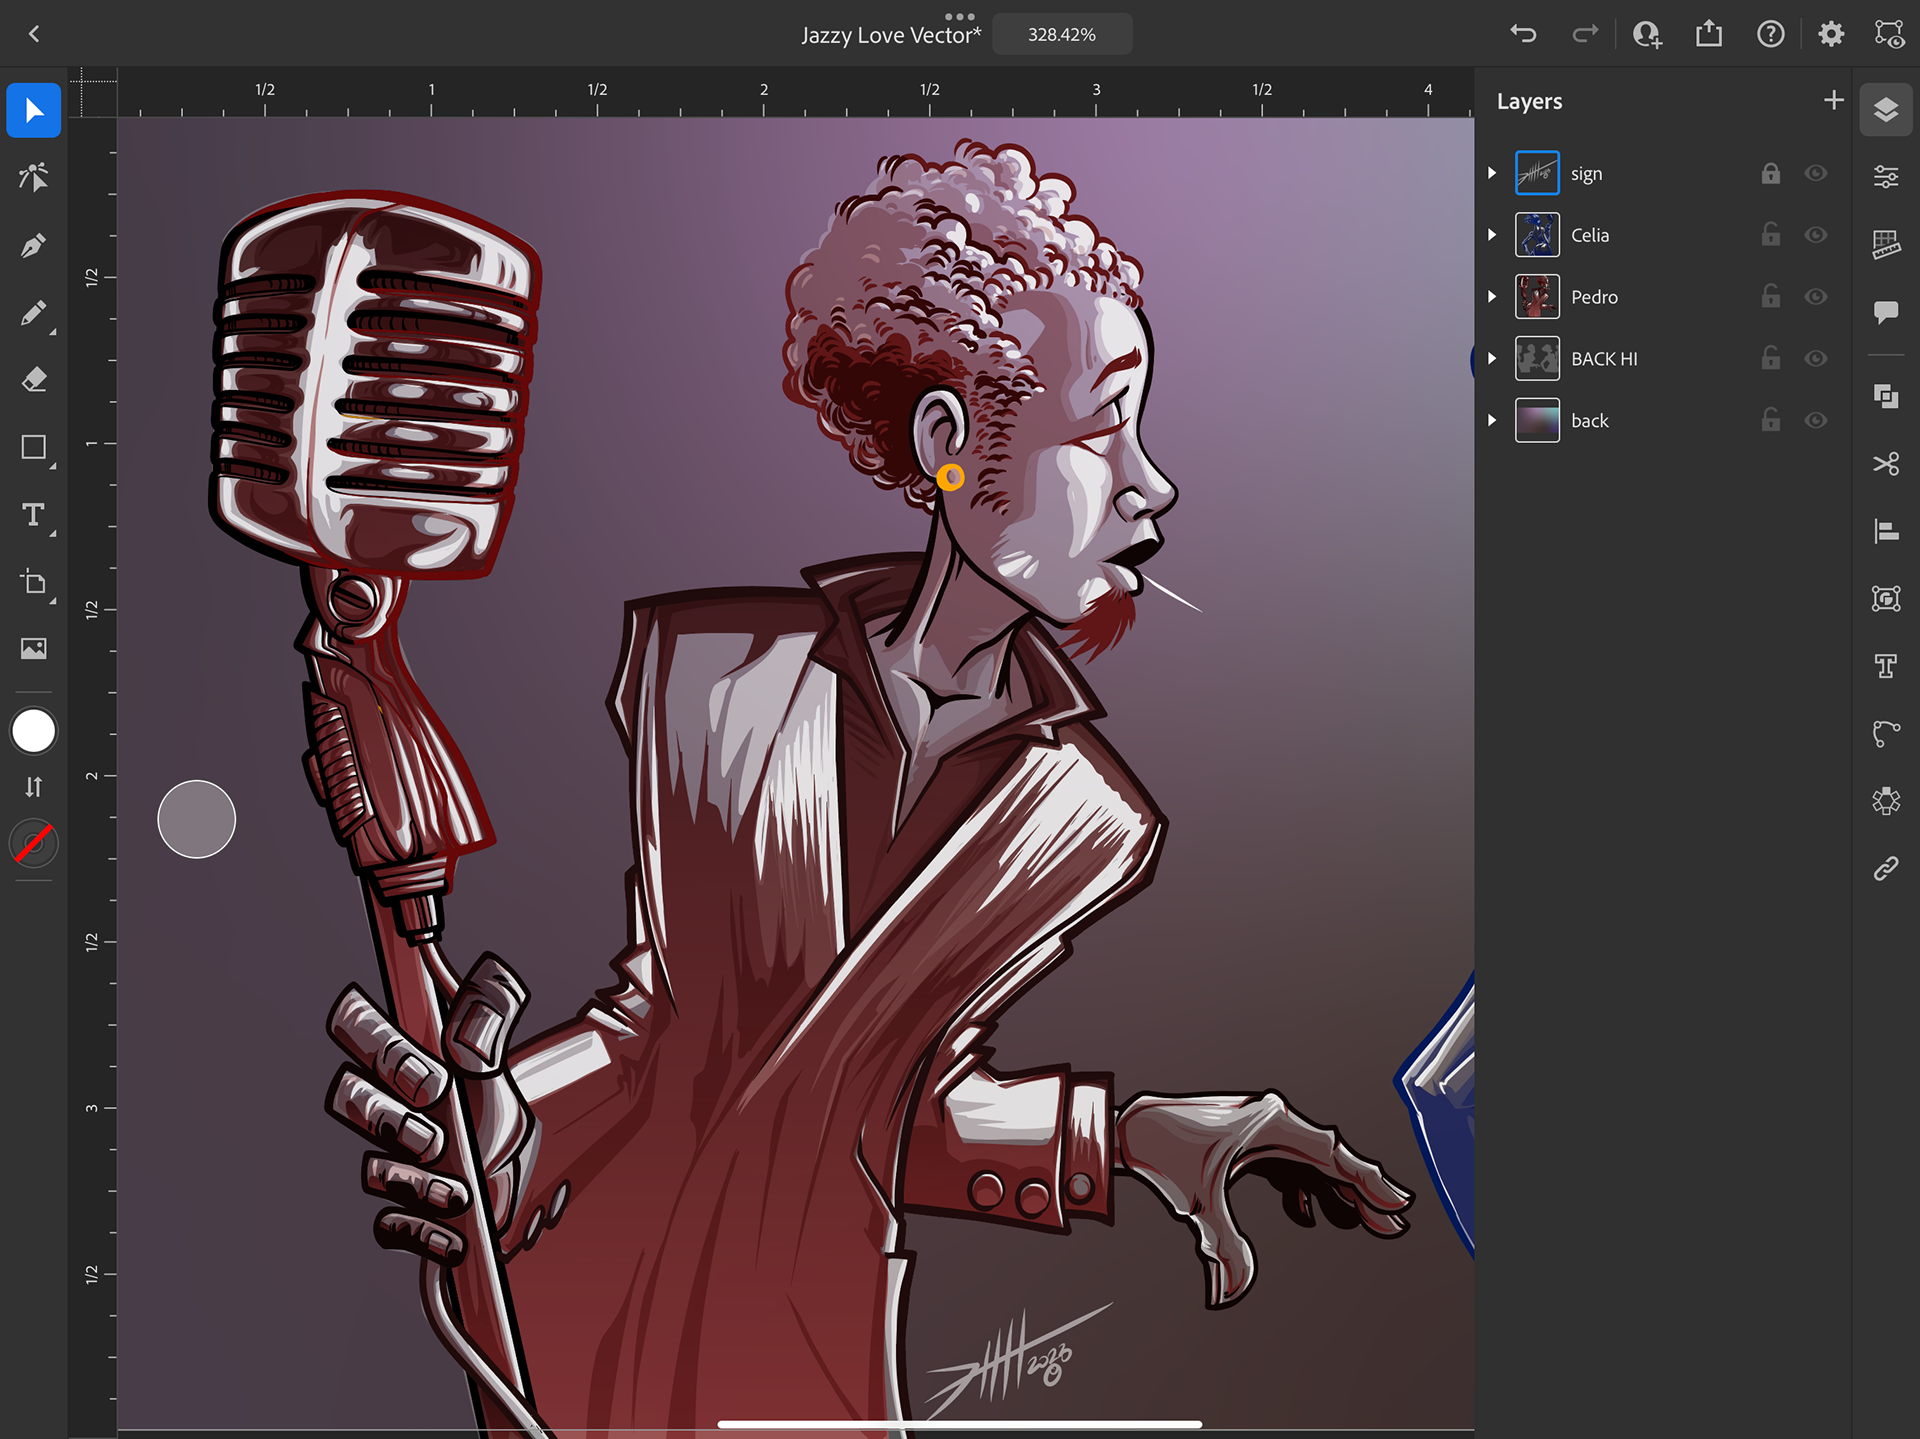
Task: Go back to the home screen
Action: (x=34, y=34)
